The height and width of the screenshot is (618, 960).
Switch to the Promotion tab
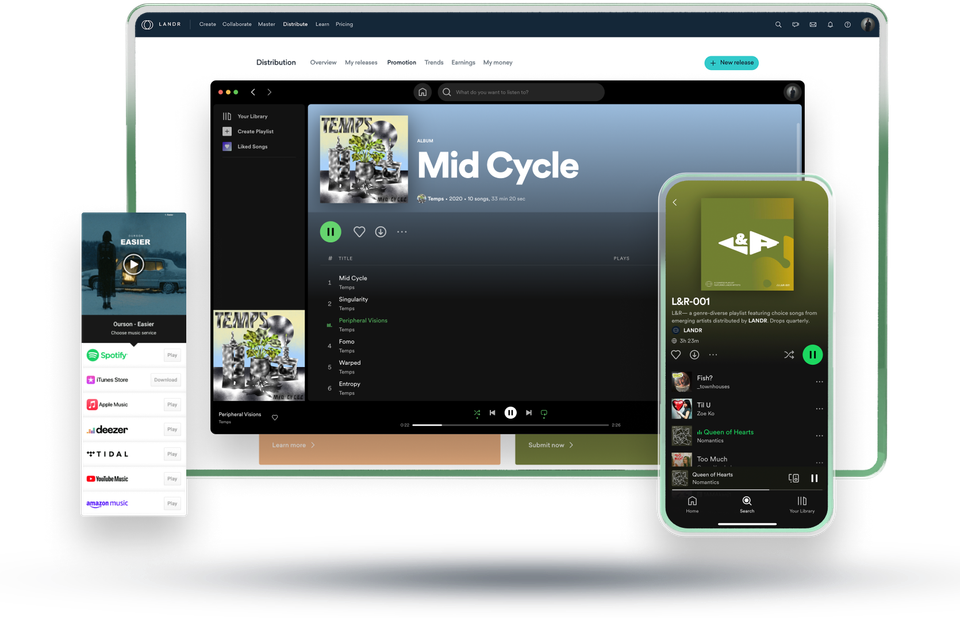[401, 62]
